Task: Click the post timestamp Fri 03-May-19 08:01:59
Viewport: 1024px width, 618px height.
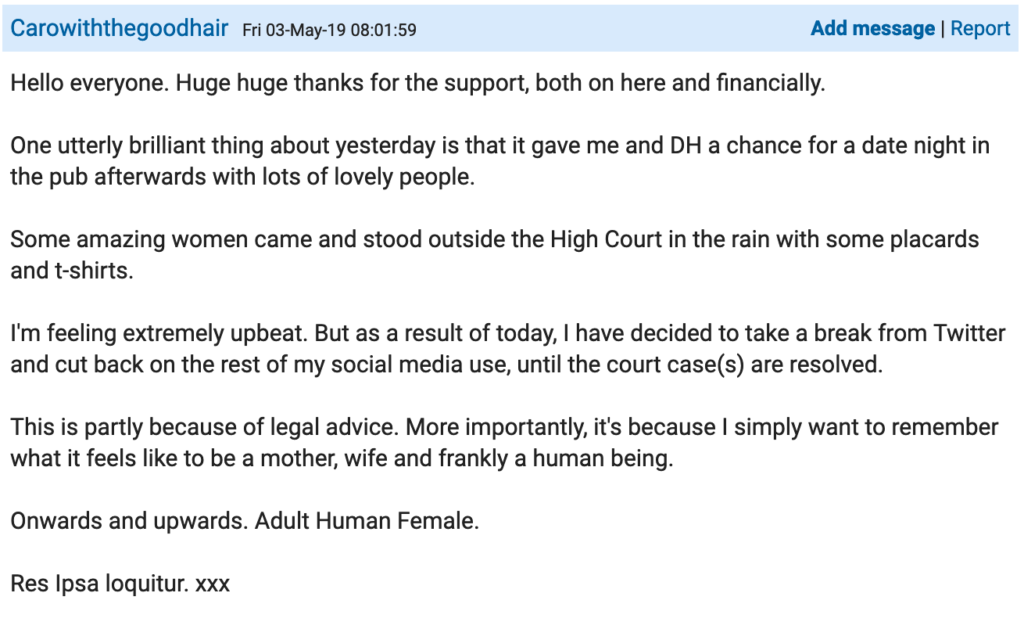Action: (x=329, y=30)
